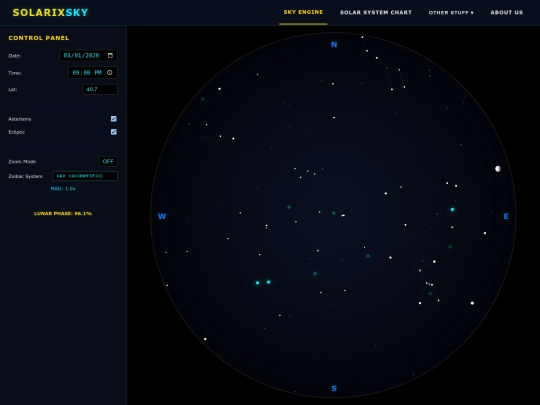The height and width of the screenshot is (405, 540).
Task: Click the S compass marker
Action: (334, 388)
